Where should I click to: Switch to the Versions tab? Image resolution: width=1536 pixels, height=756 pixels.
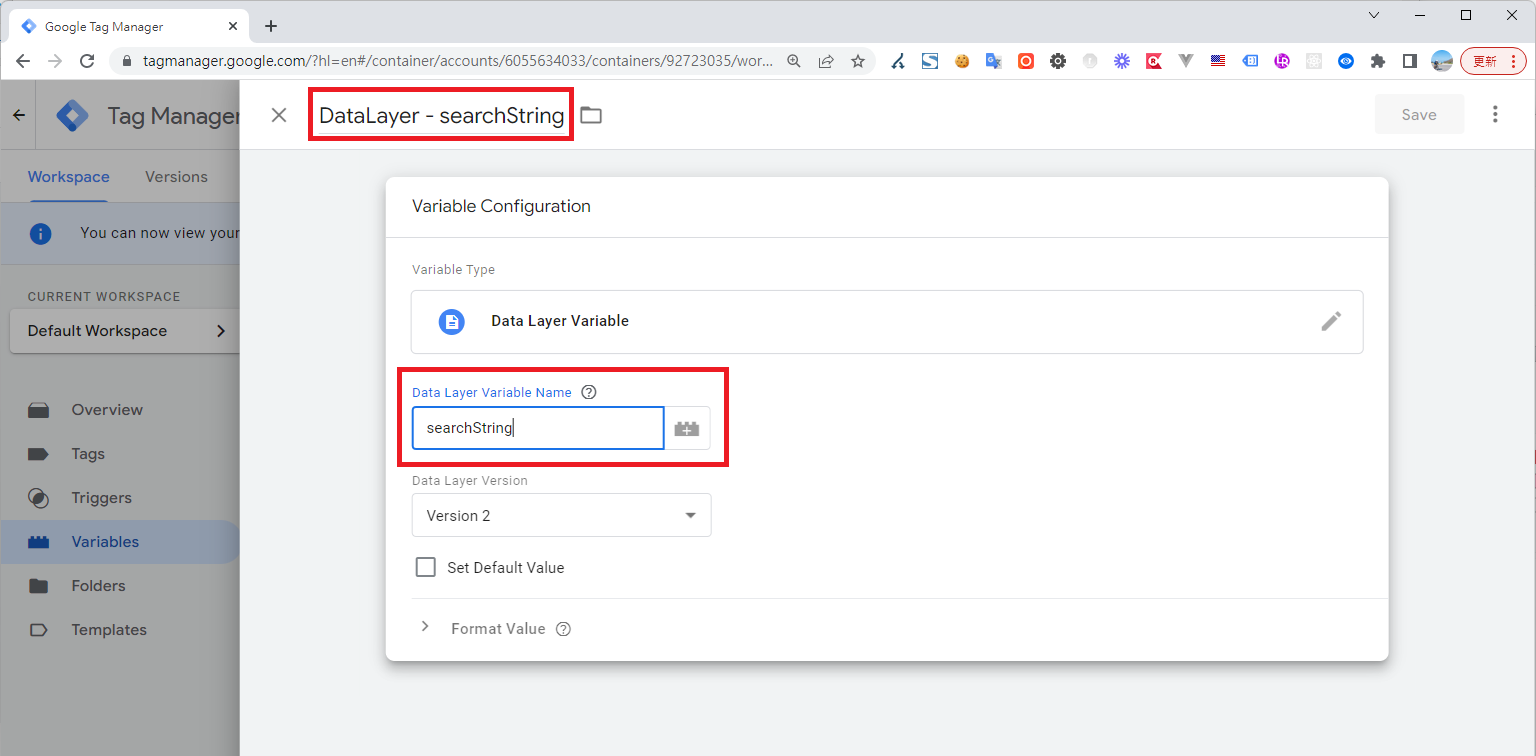176,177
